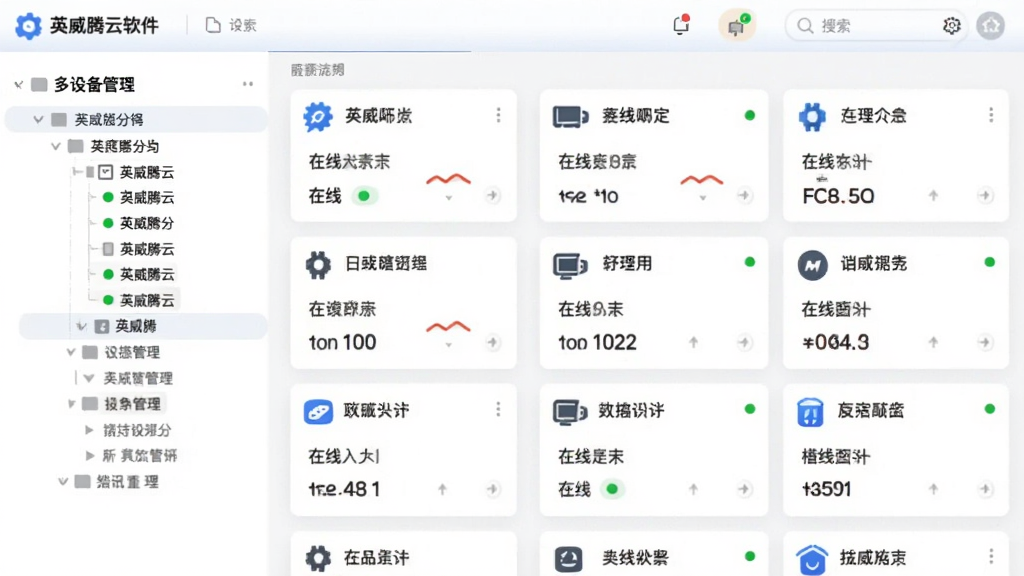Viewport: 1024px width, 576px height.
Task: Collapse the highlighted 英威腾 row chevron
Action: (82, 326)
